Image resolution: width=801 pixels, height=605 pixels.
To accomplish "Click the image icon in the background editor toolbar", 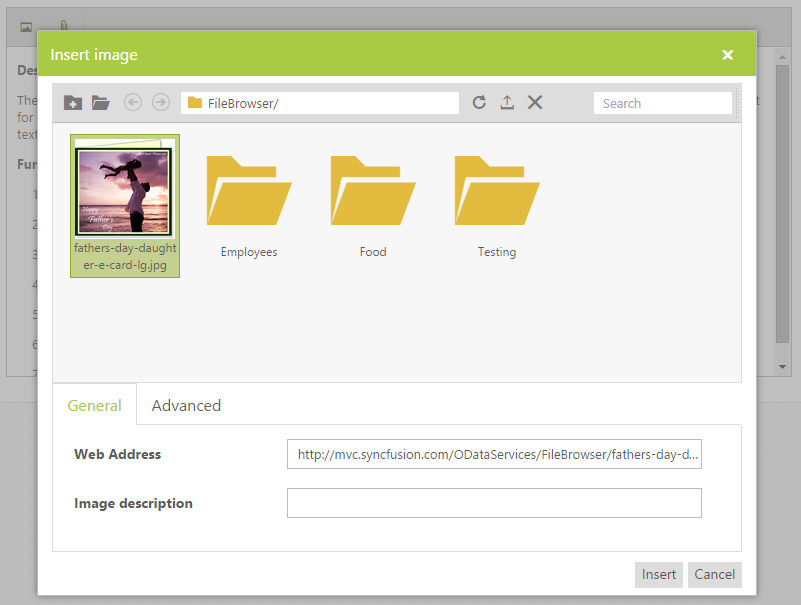I will click(x=26, y=27).
